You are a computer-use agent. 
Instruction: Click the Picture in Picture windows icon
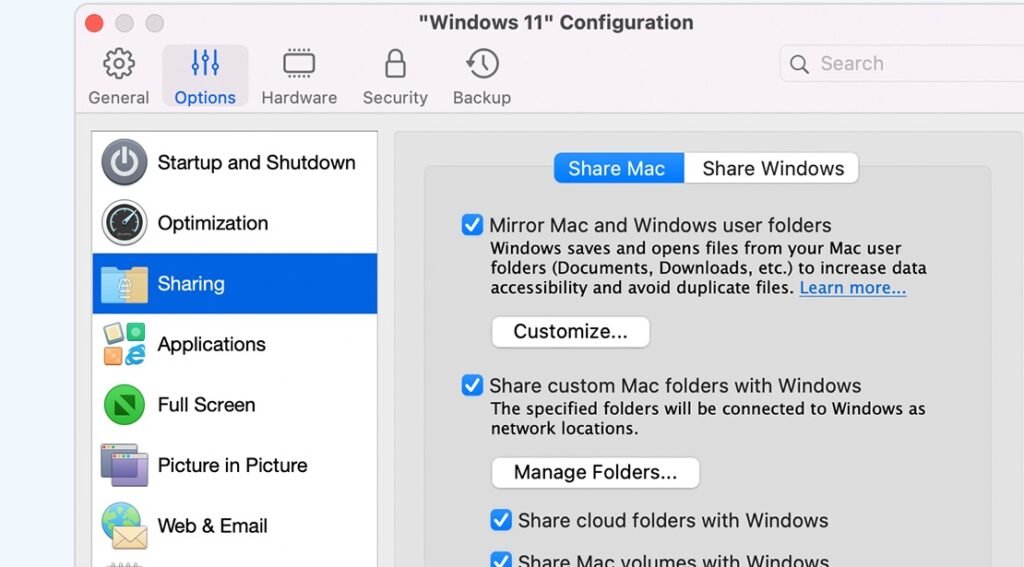click(x=124, y=465)
